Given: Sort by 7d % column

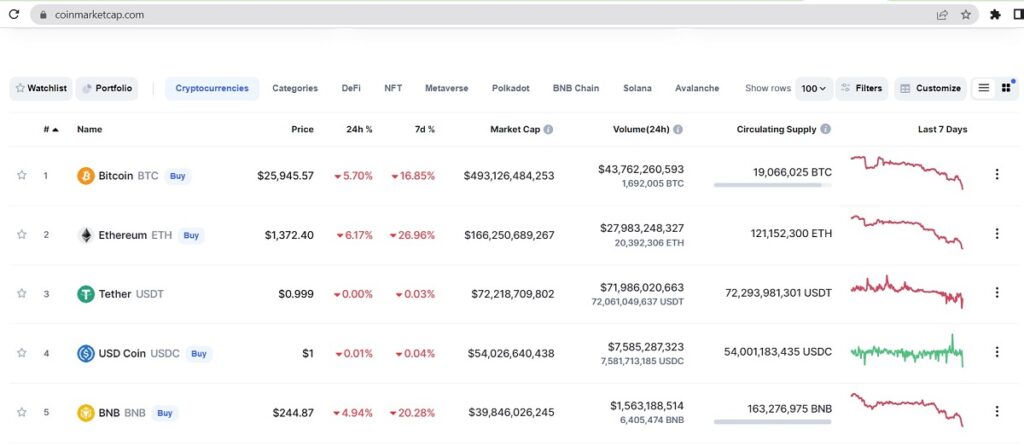Looking at the screenshot, I should click(x=424, y=129).
